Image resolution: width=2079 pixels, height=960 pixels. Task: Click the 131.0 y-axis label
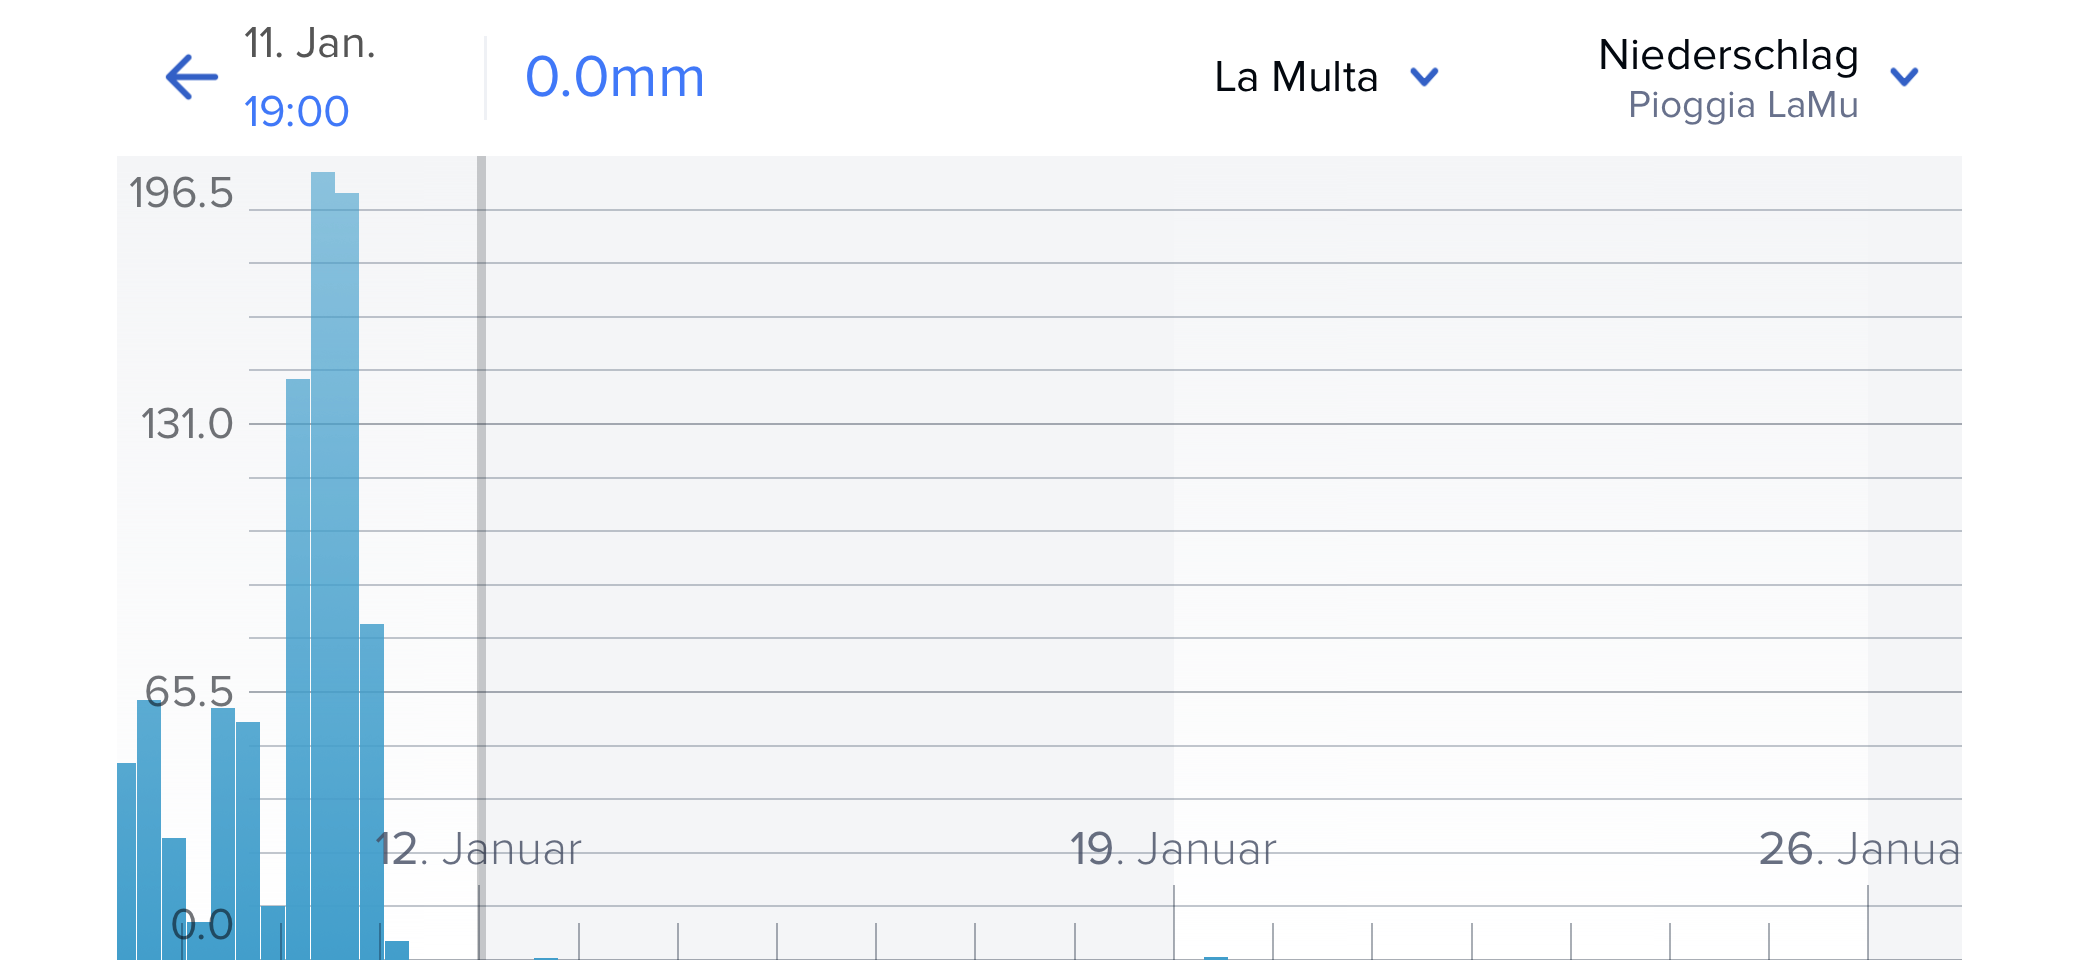(187, 424)
